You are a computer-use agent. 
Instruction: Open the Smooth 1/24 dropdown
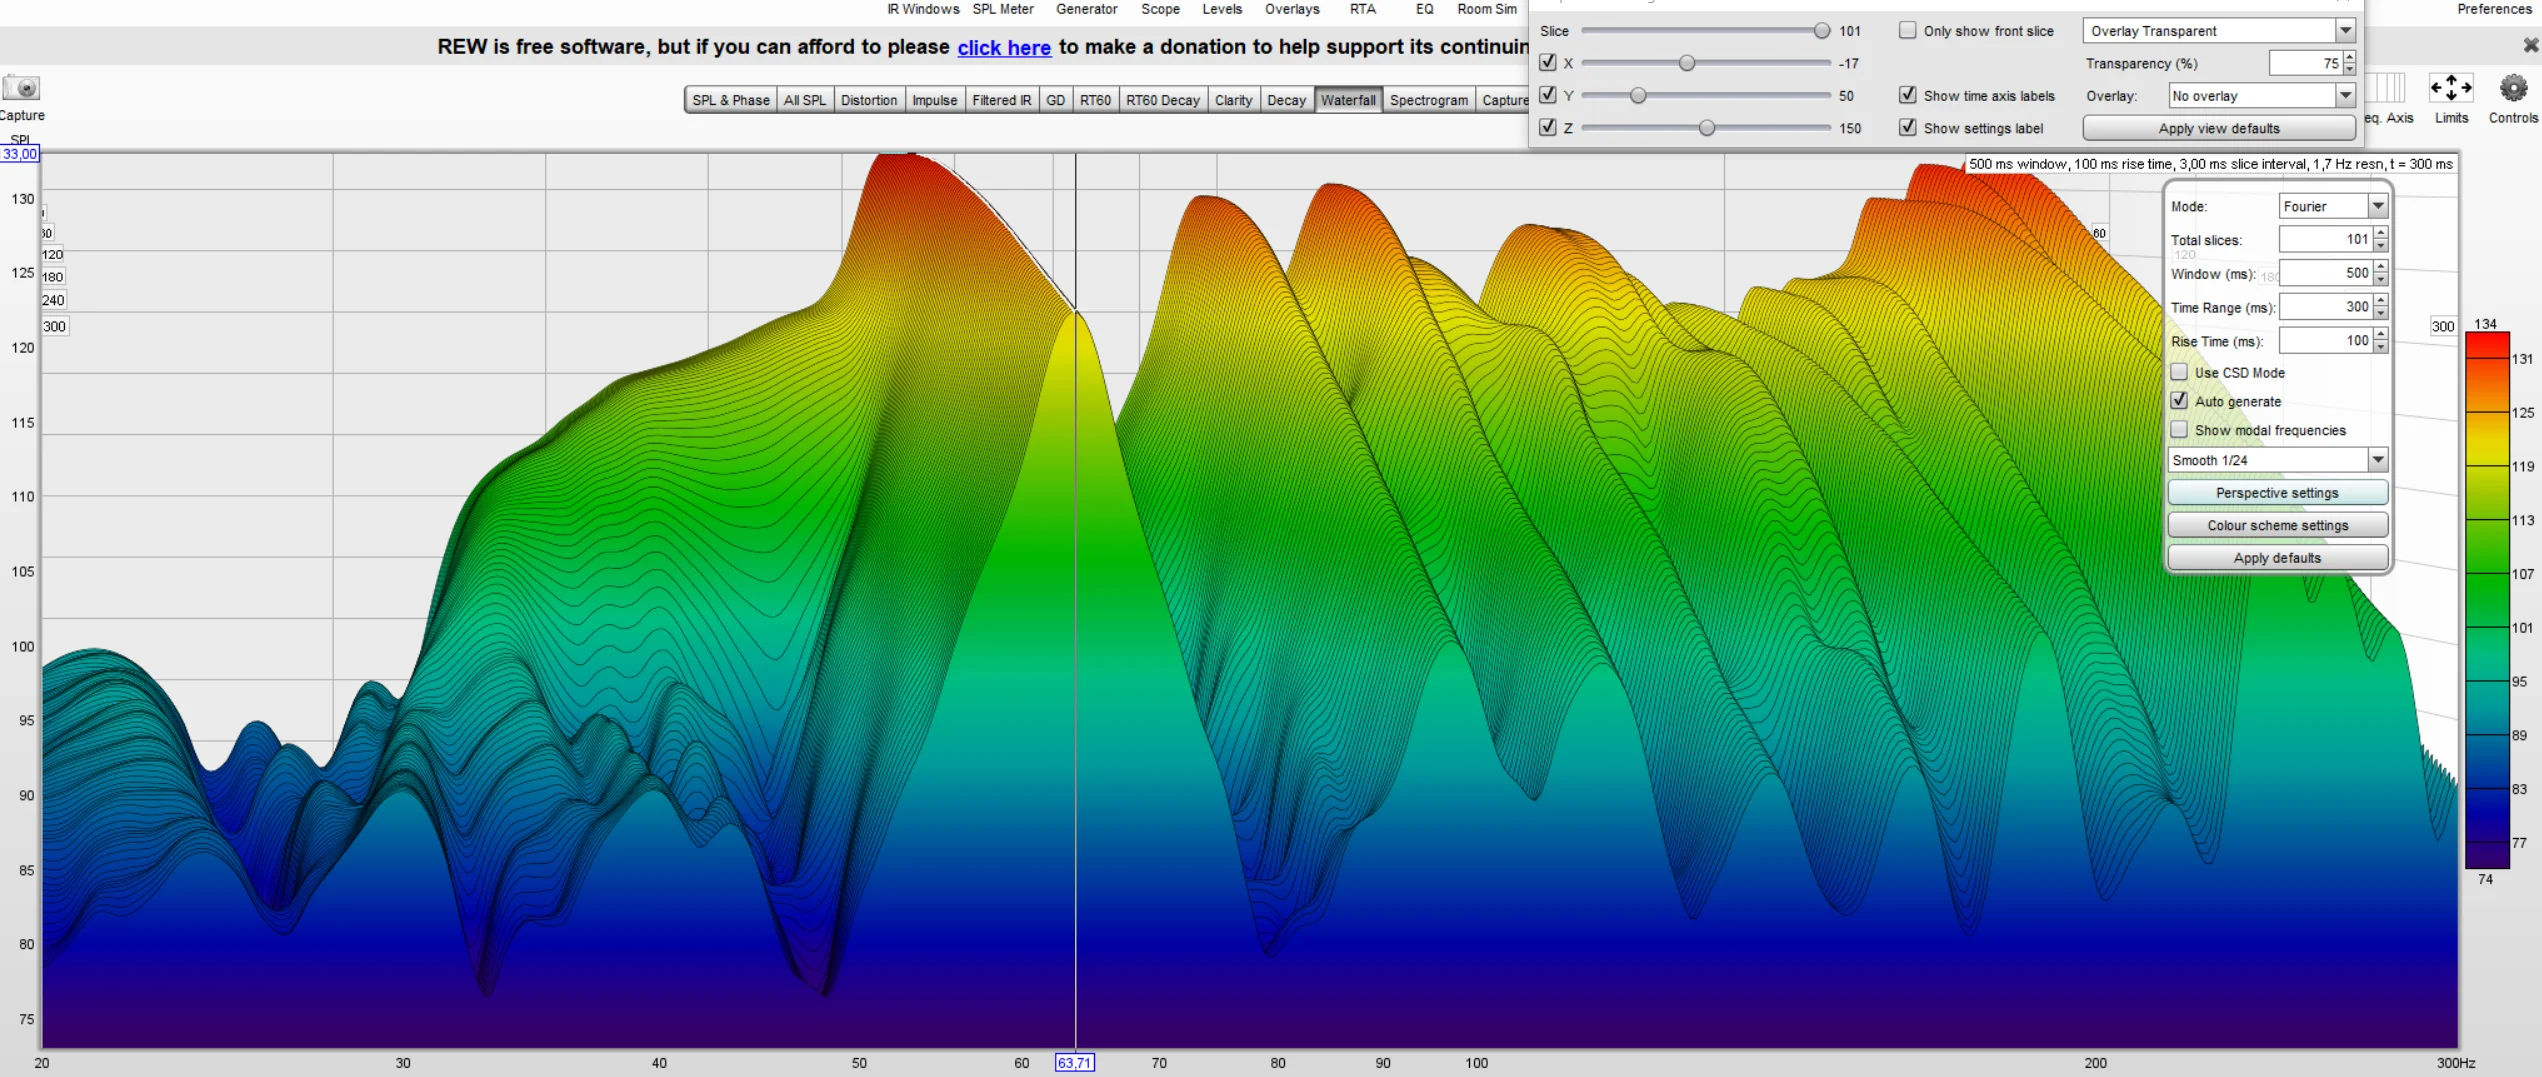point(2278,460)
